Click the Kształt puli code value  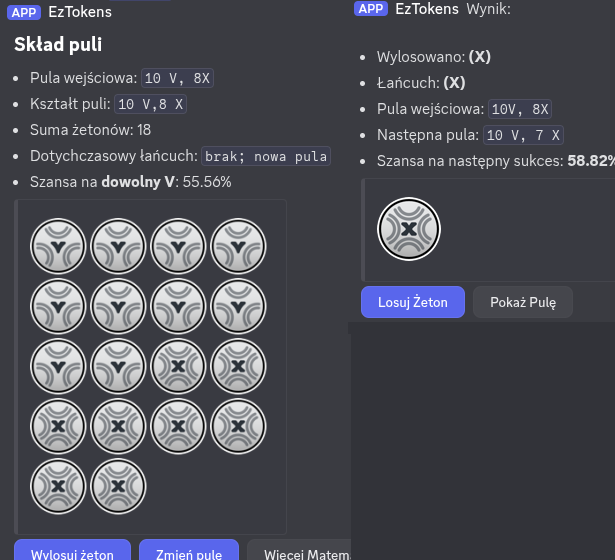[x=151, y=104]
